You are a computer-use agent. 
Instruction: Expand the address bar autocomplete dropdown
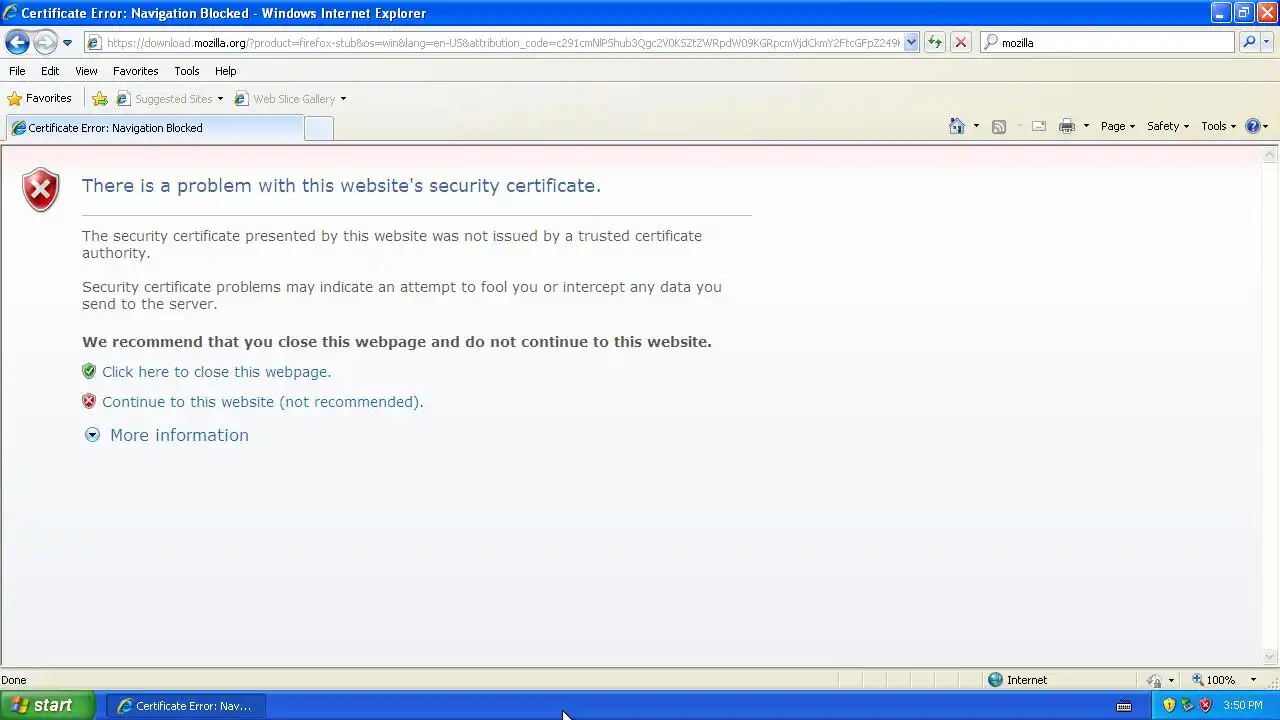pos(911,43)
